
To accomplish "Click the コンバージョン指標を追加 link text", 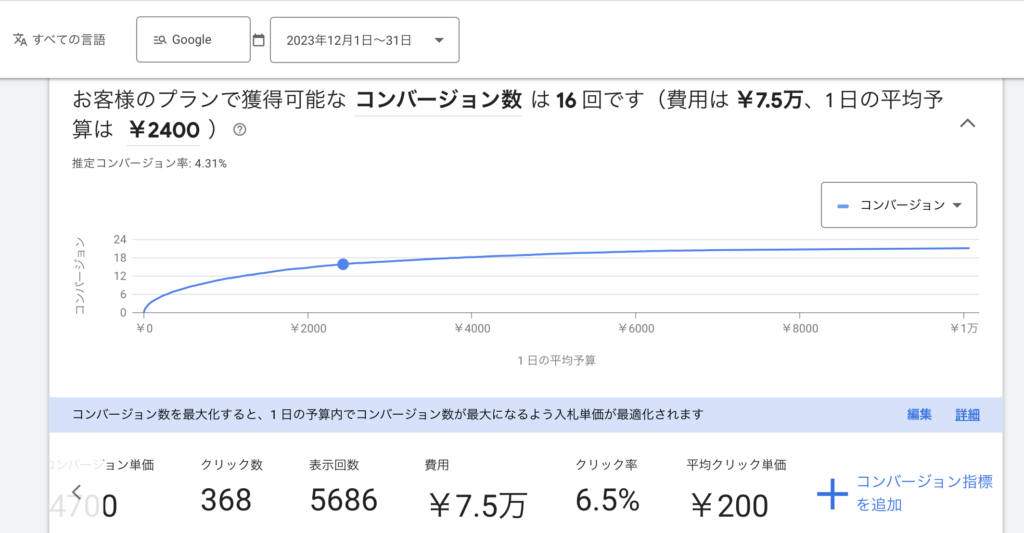I will point(923,493).
